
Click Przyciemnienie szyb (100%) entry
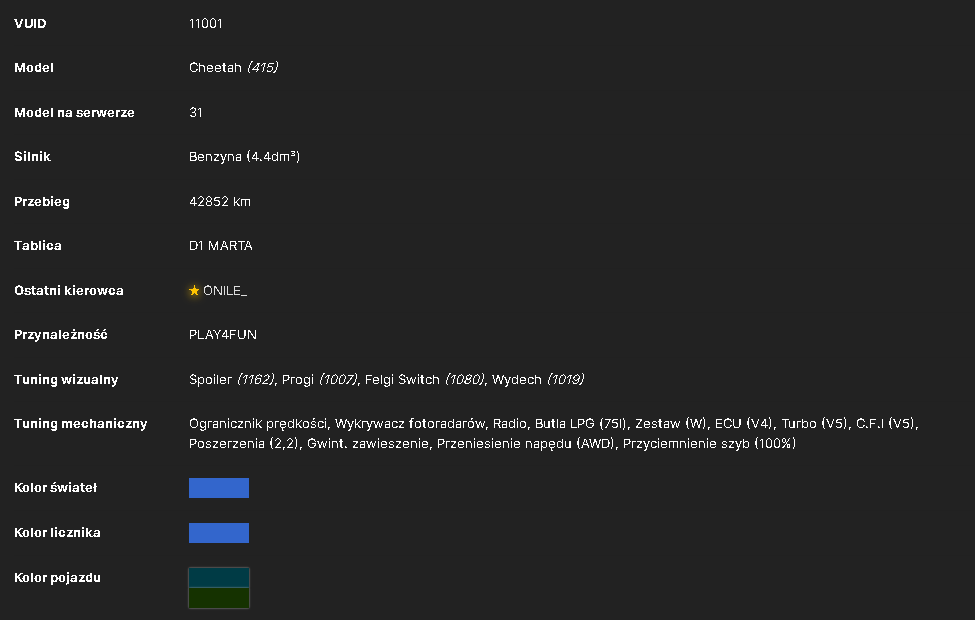(709, 444)
